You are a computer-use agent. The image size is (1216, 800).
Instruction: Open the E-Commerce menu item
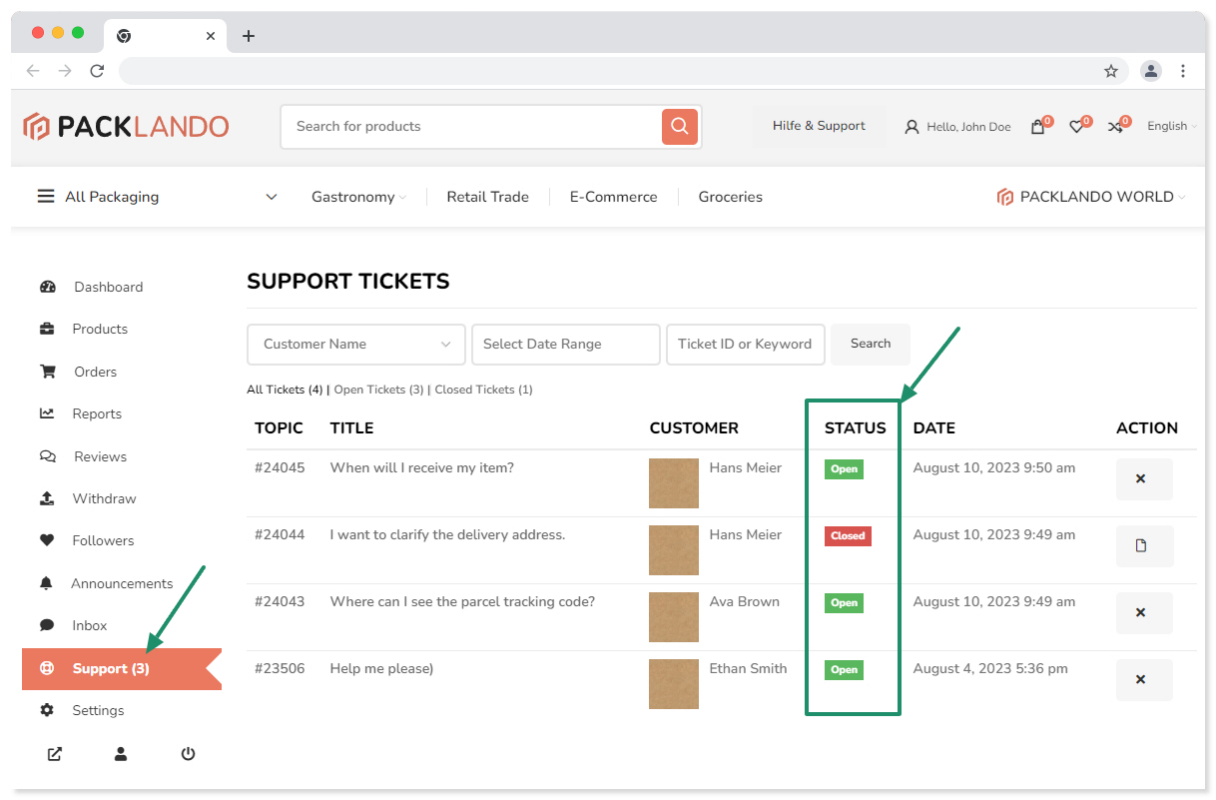(x=614, y=197)
